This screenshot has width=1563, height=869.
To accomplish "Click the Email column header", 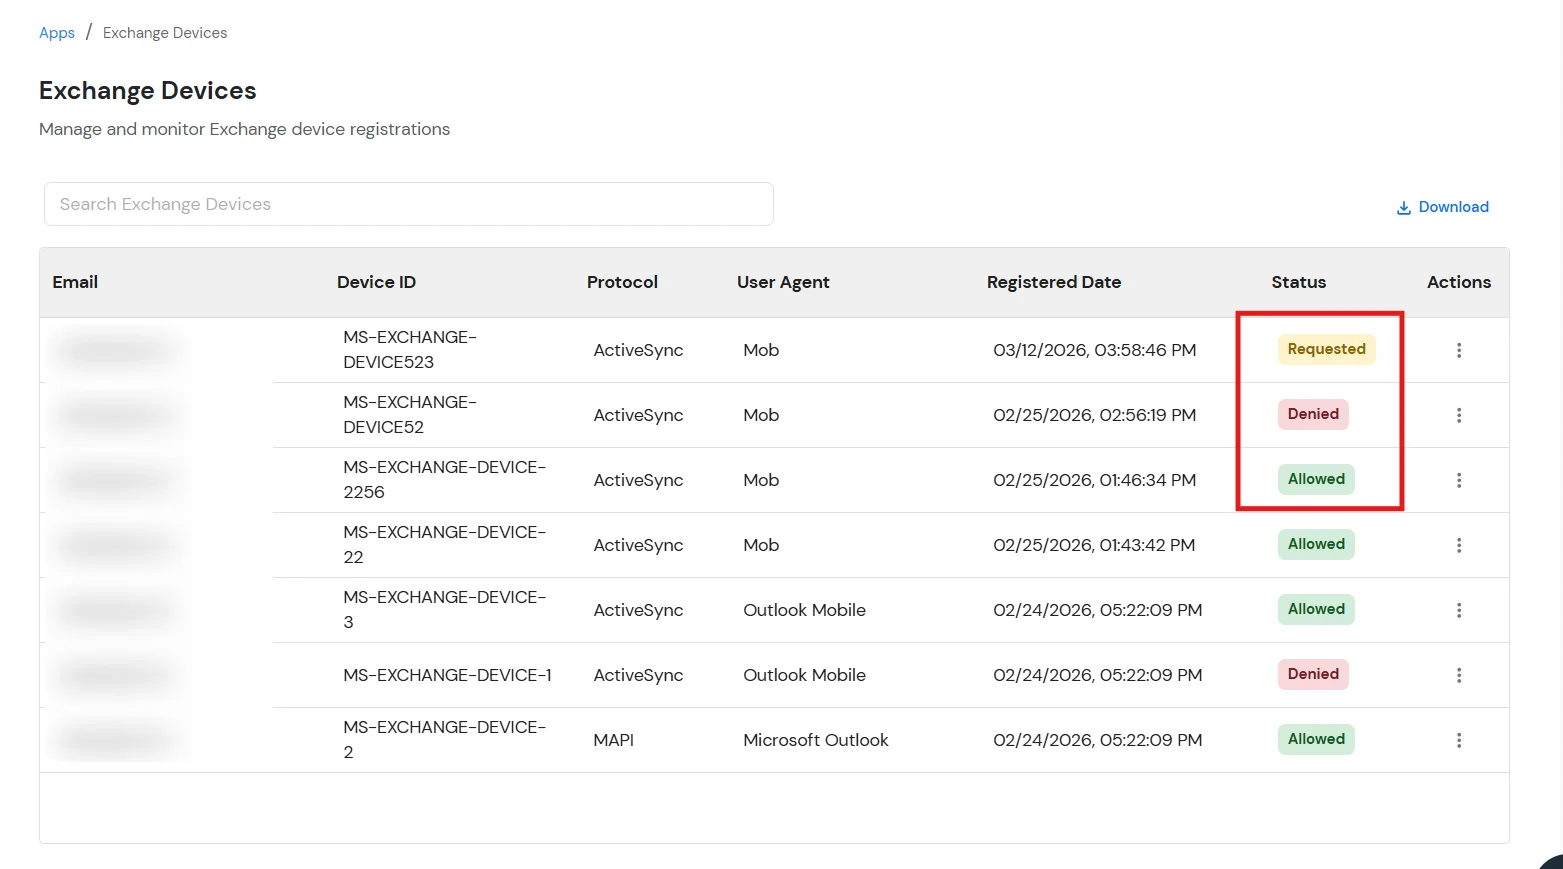I will pyautogui.click(x=75, y=282).
